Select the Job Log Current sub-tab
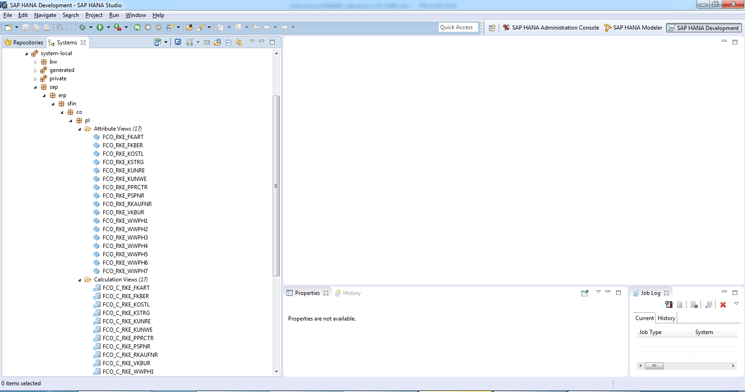The width and height of the screenshot is (745, 392). [644, 318]
